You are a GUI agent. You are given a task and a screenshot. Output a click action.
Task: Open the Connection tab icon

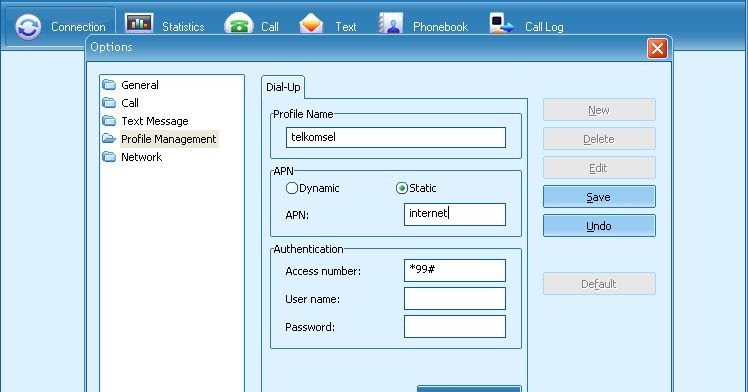tap(28, 27)
